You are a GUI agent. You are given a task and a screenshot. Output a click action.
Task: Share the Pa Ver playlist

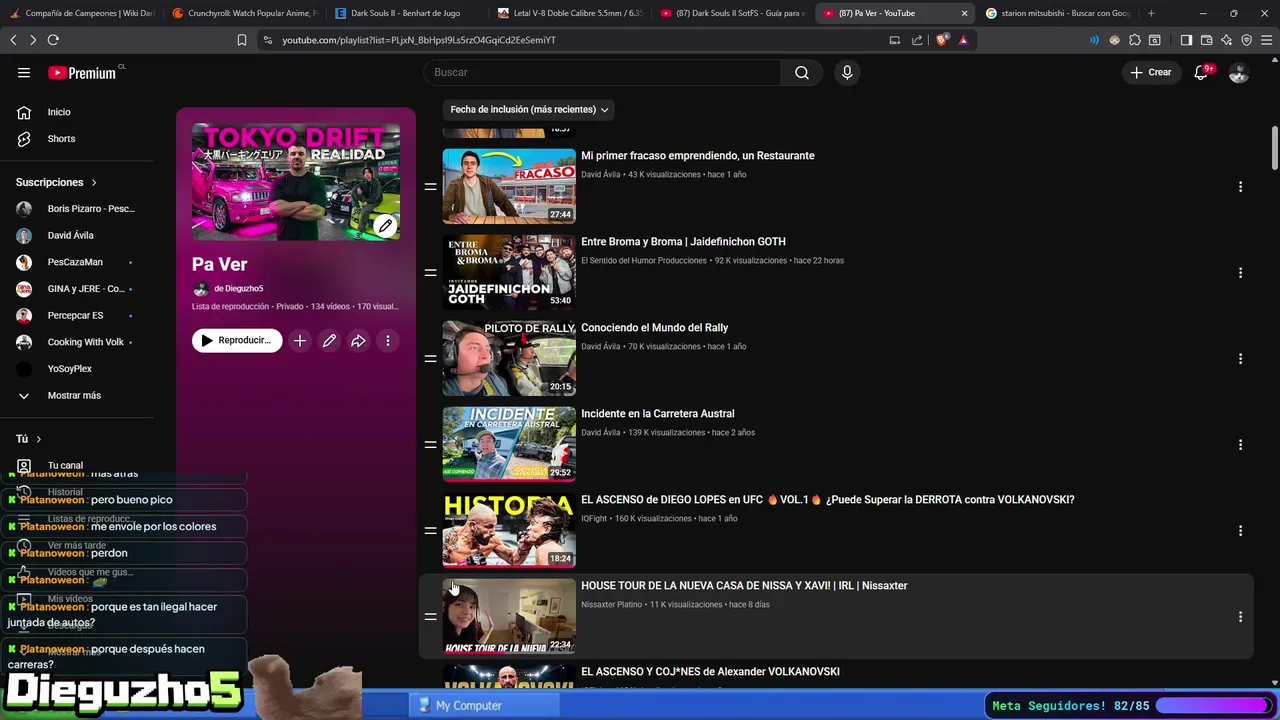(x=358, y=341)
